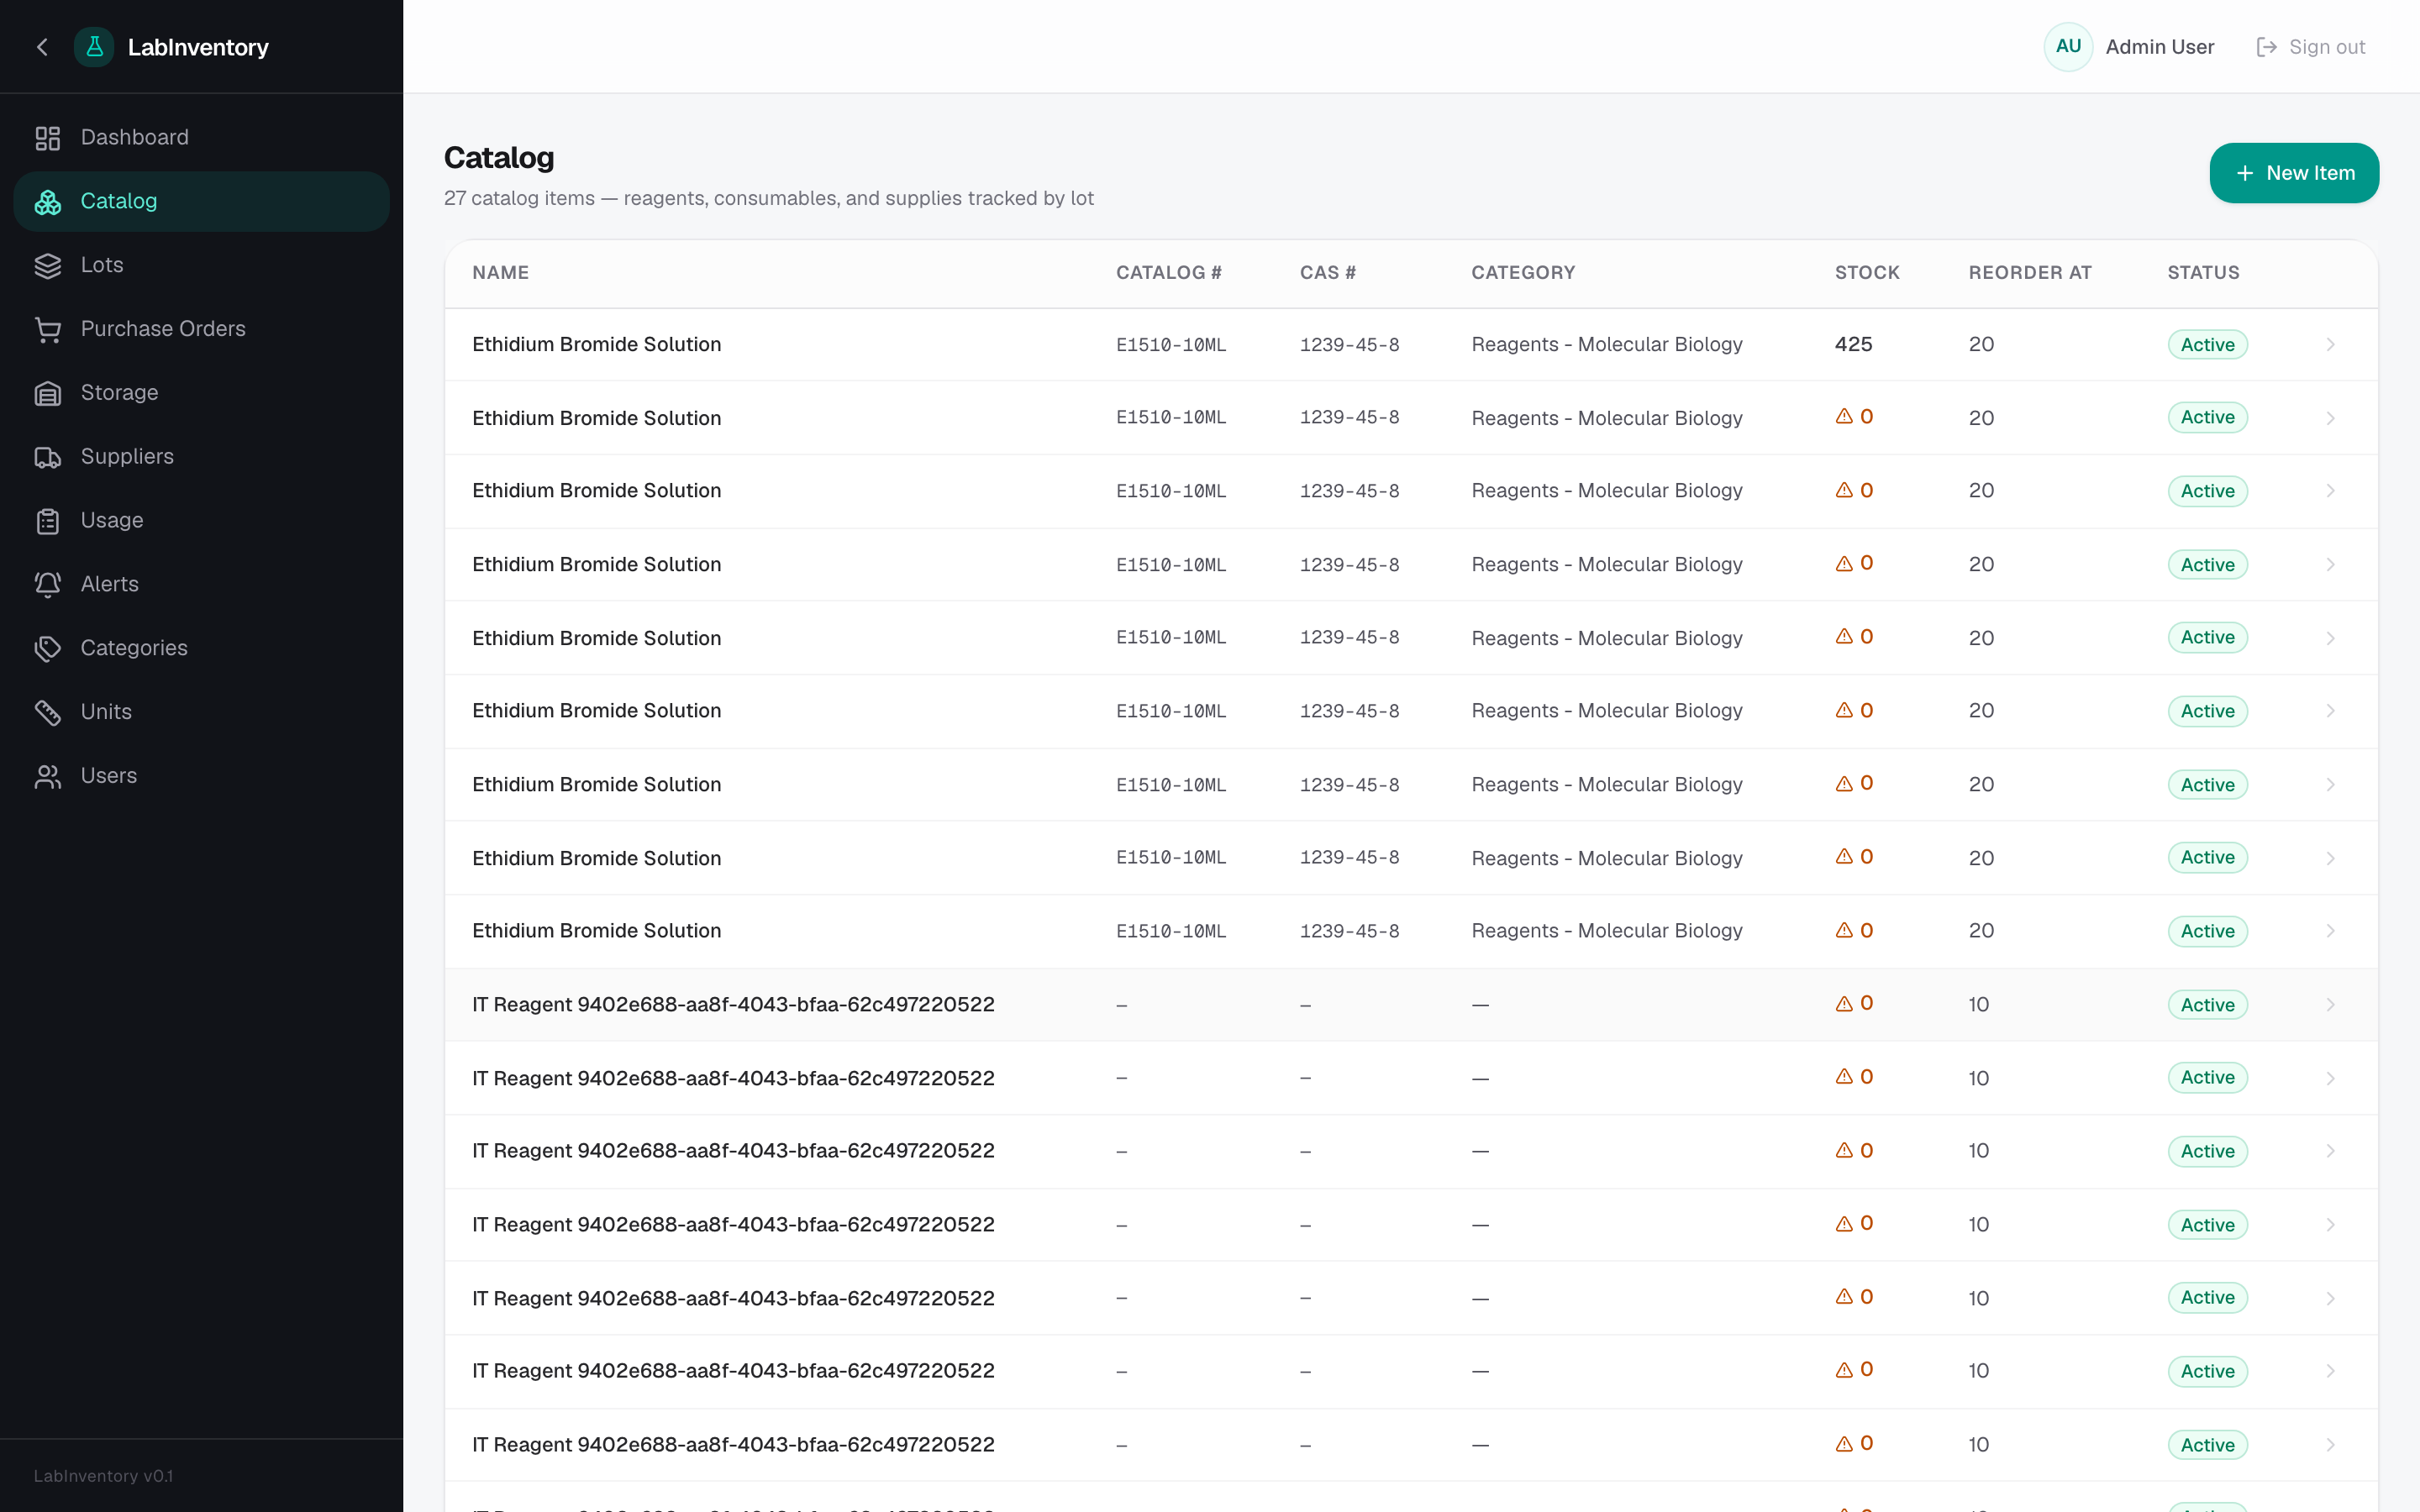Viewport: 2420px width, 1512px height.
Task: Click warning icon on fourth Ethidium Bromide row
Action: point(1844,564)
